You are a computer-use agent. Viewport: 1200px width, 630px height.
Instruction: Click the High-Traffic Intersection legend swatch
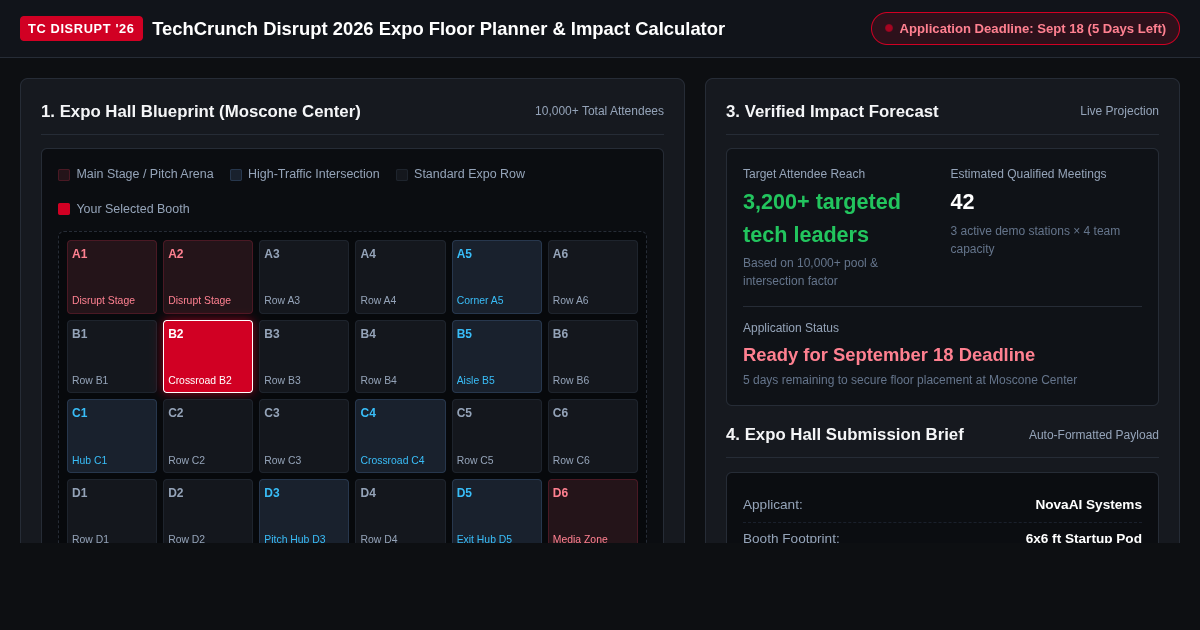236,175
